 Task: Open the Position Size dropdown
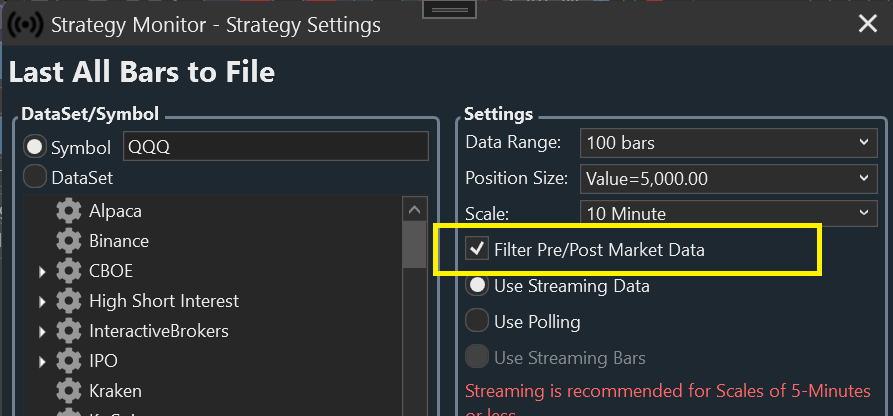click(x=728, y=178)
